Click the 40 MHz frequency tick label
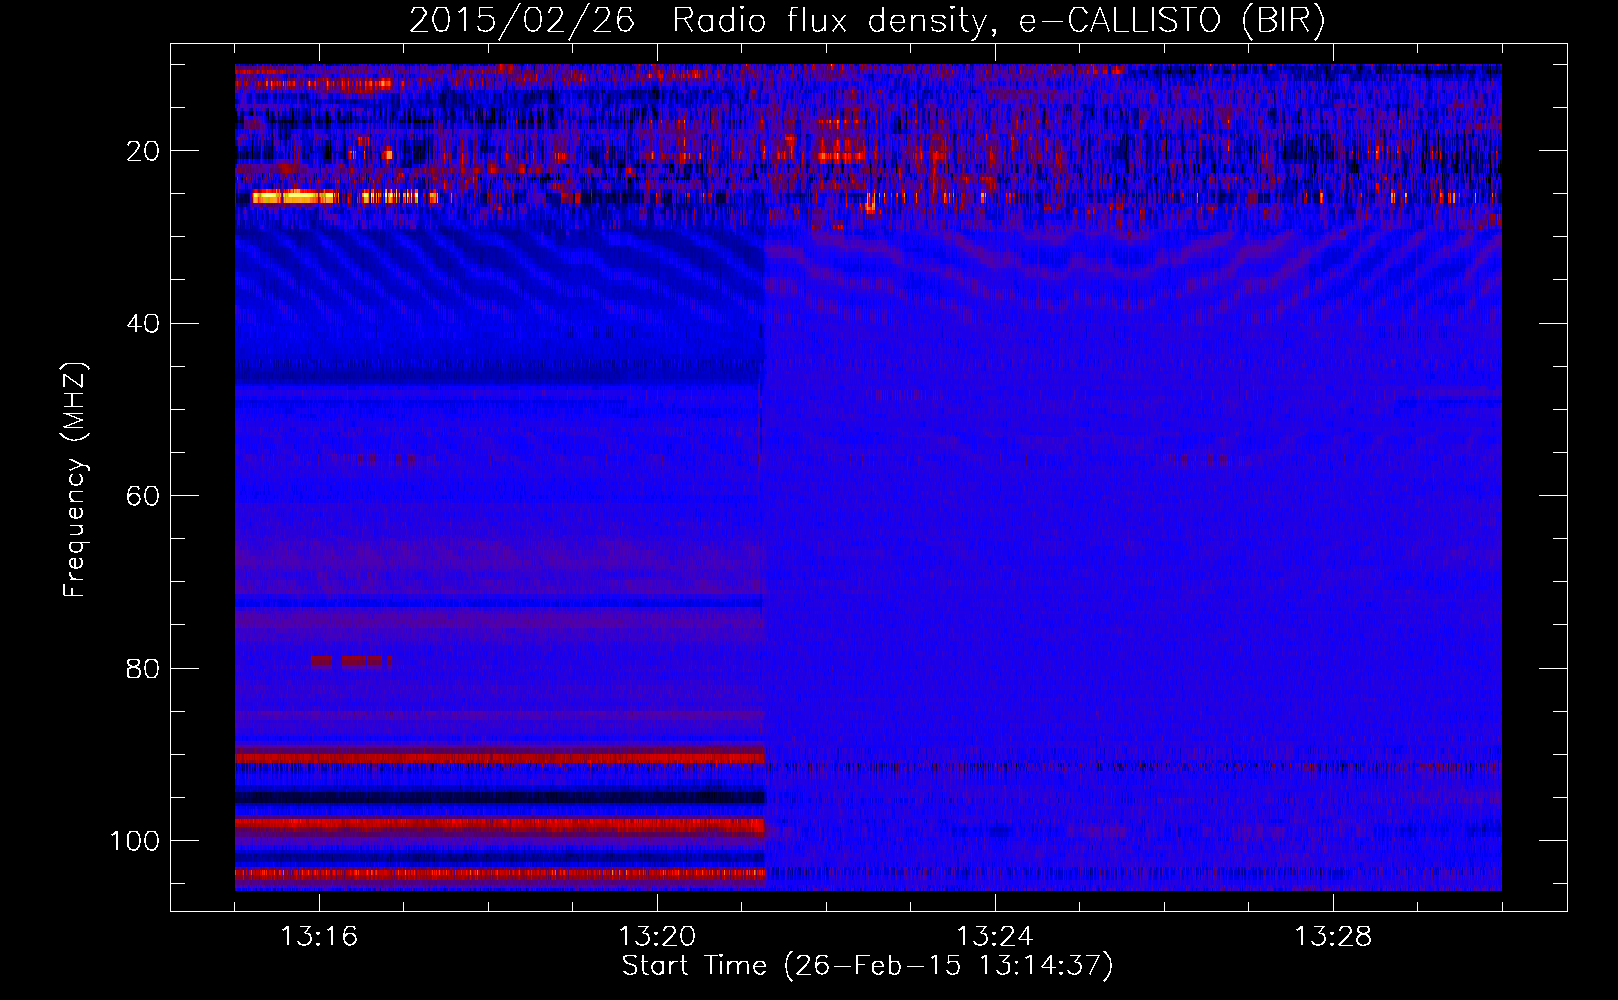 point(143,324)
